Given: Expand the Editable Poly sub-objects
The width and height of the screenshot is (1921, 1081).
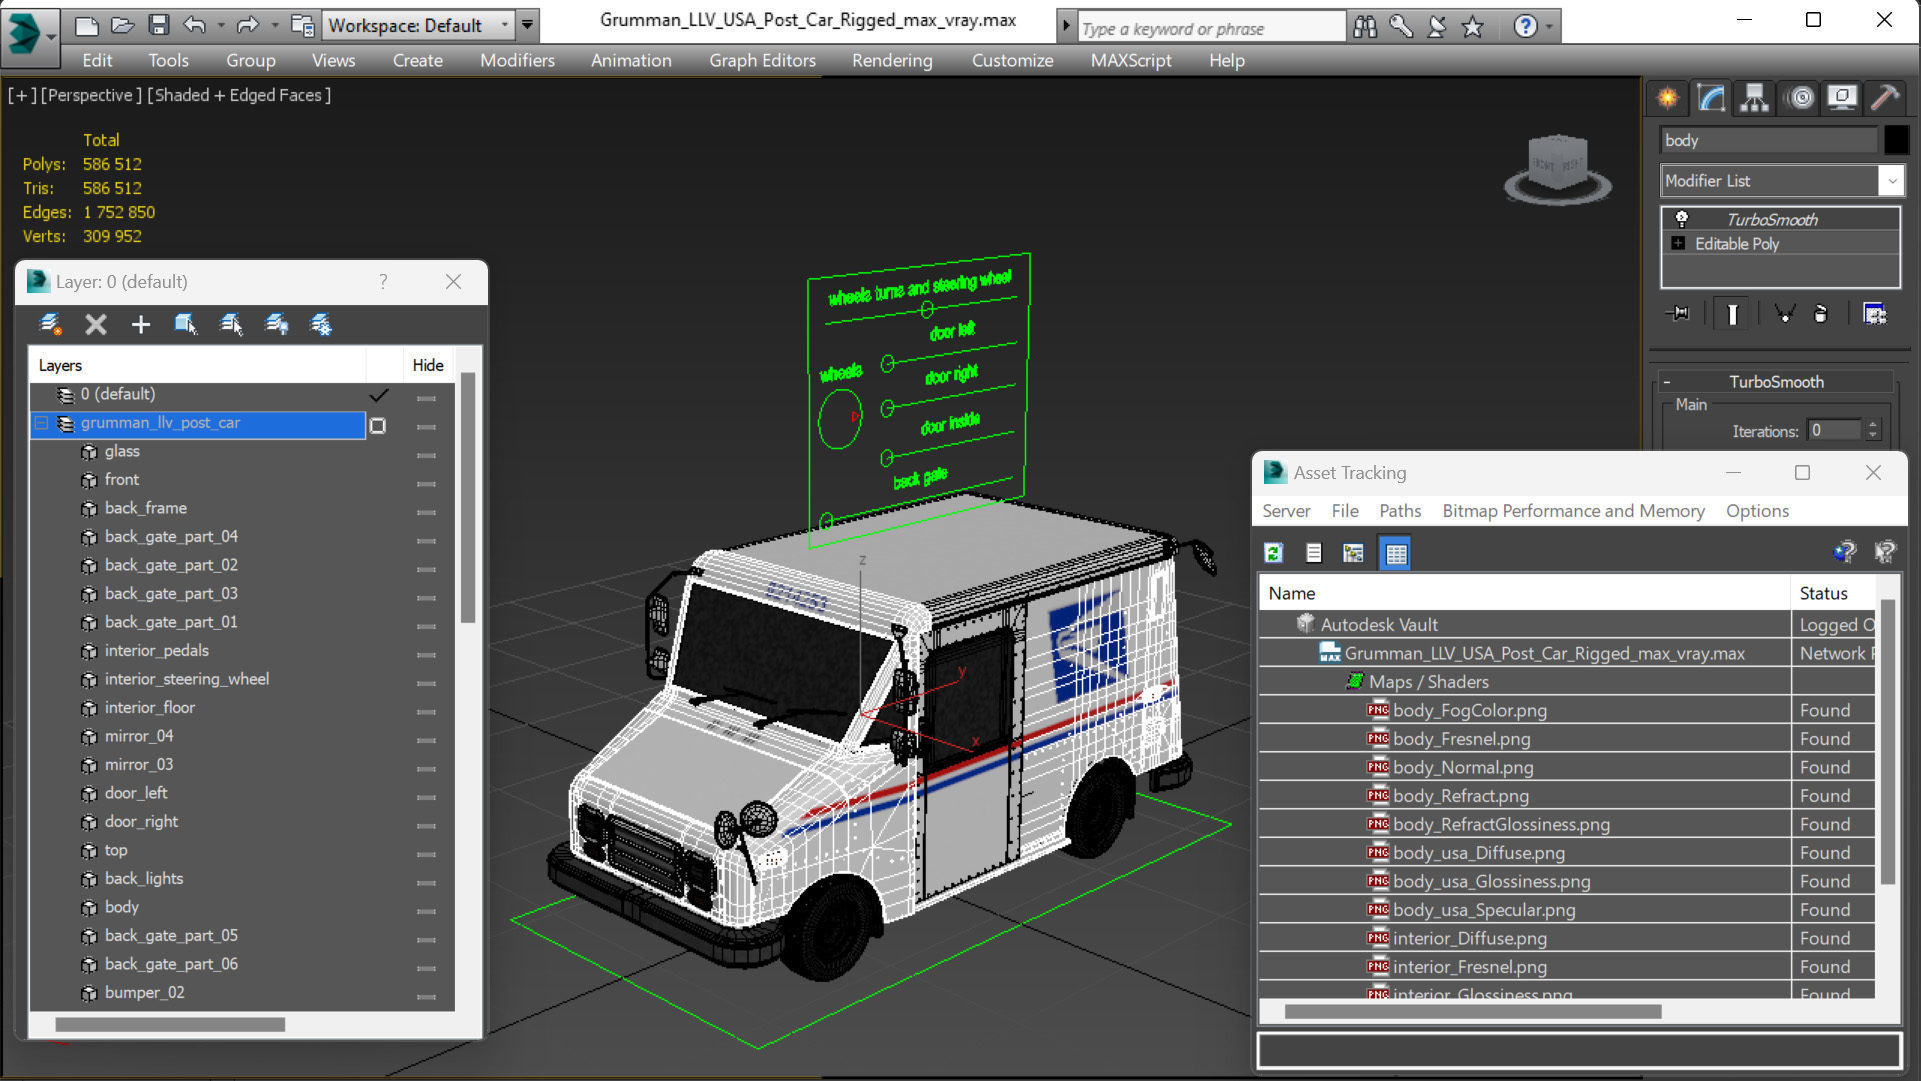Looking at the screenshot, I should [1678, 244].
